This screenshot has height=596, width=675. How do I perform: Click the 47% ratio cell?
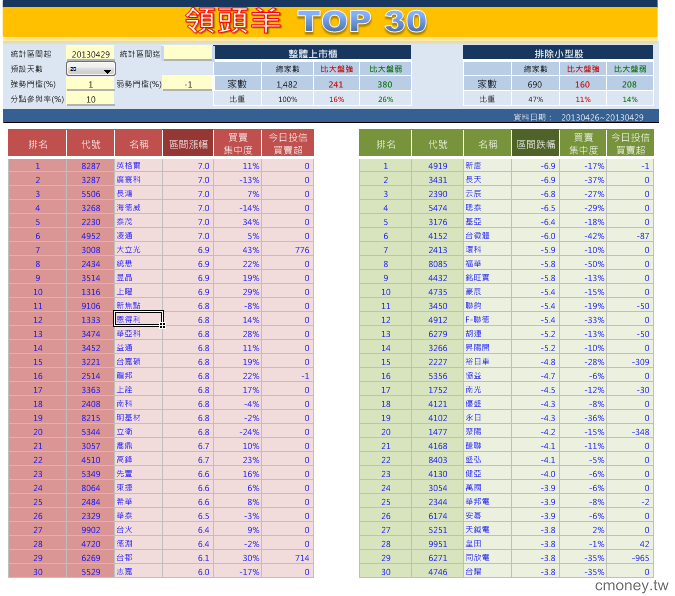click(x=535, y=99)
